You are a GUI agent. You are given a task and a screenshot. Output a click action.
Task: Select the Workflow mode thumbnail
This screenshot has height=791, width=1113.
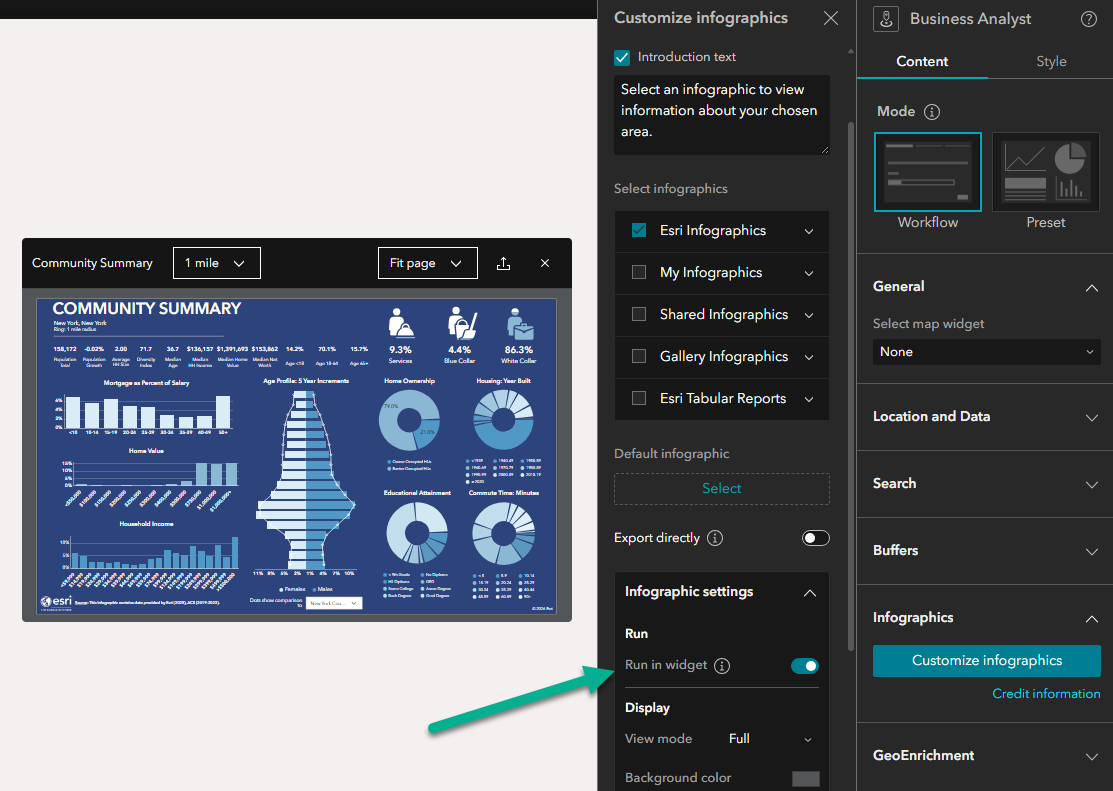tap(928, 172)
